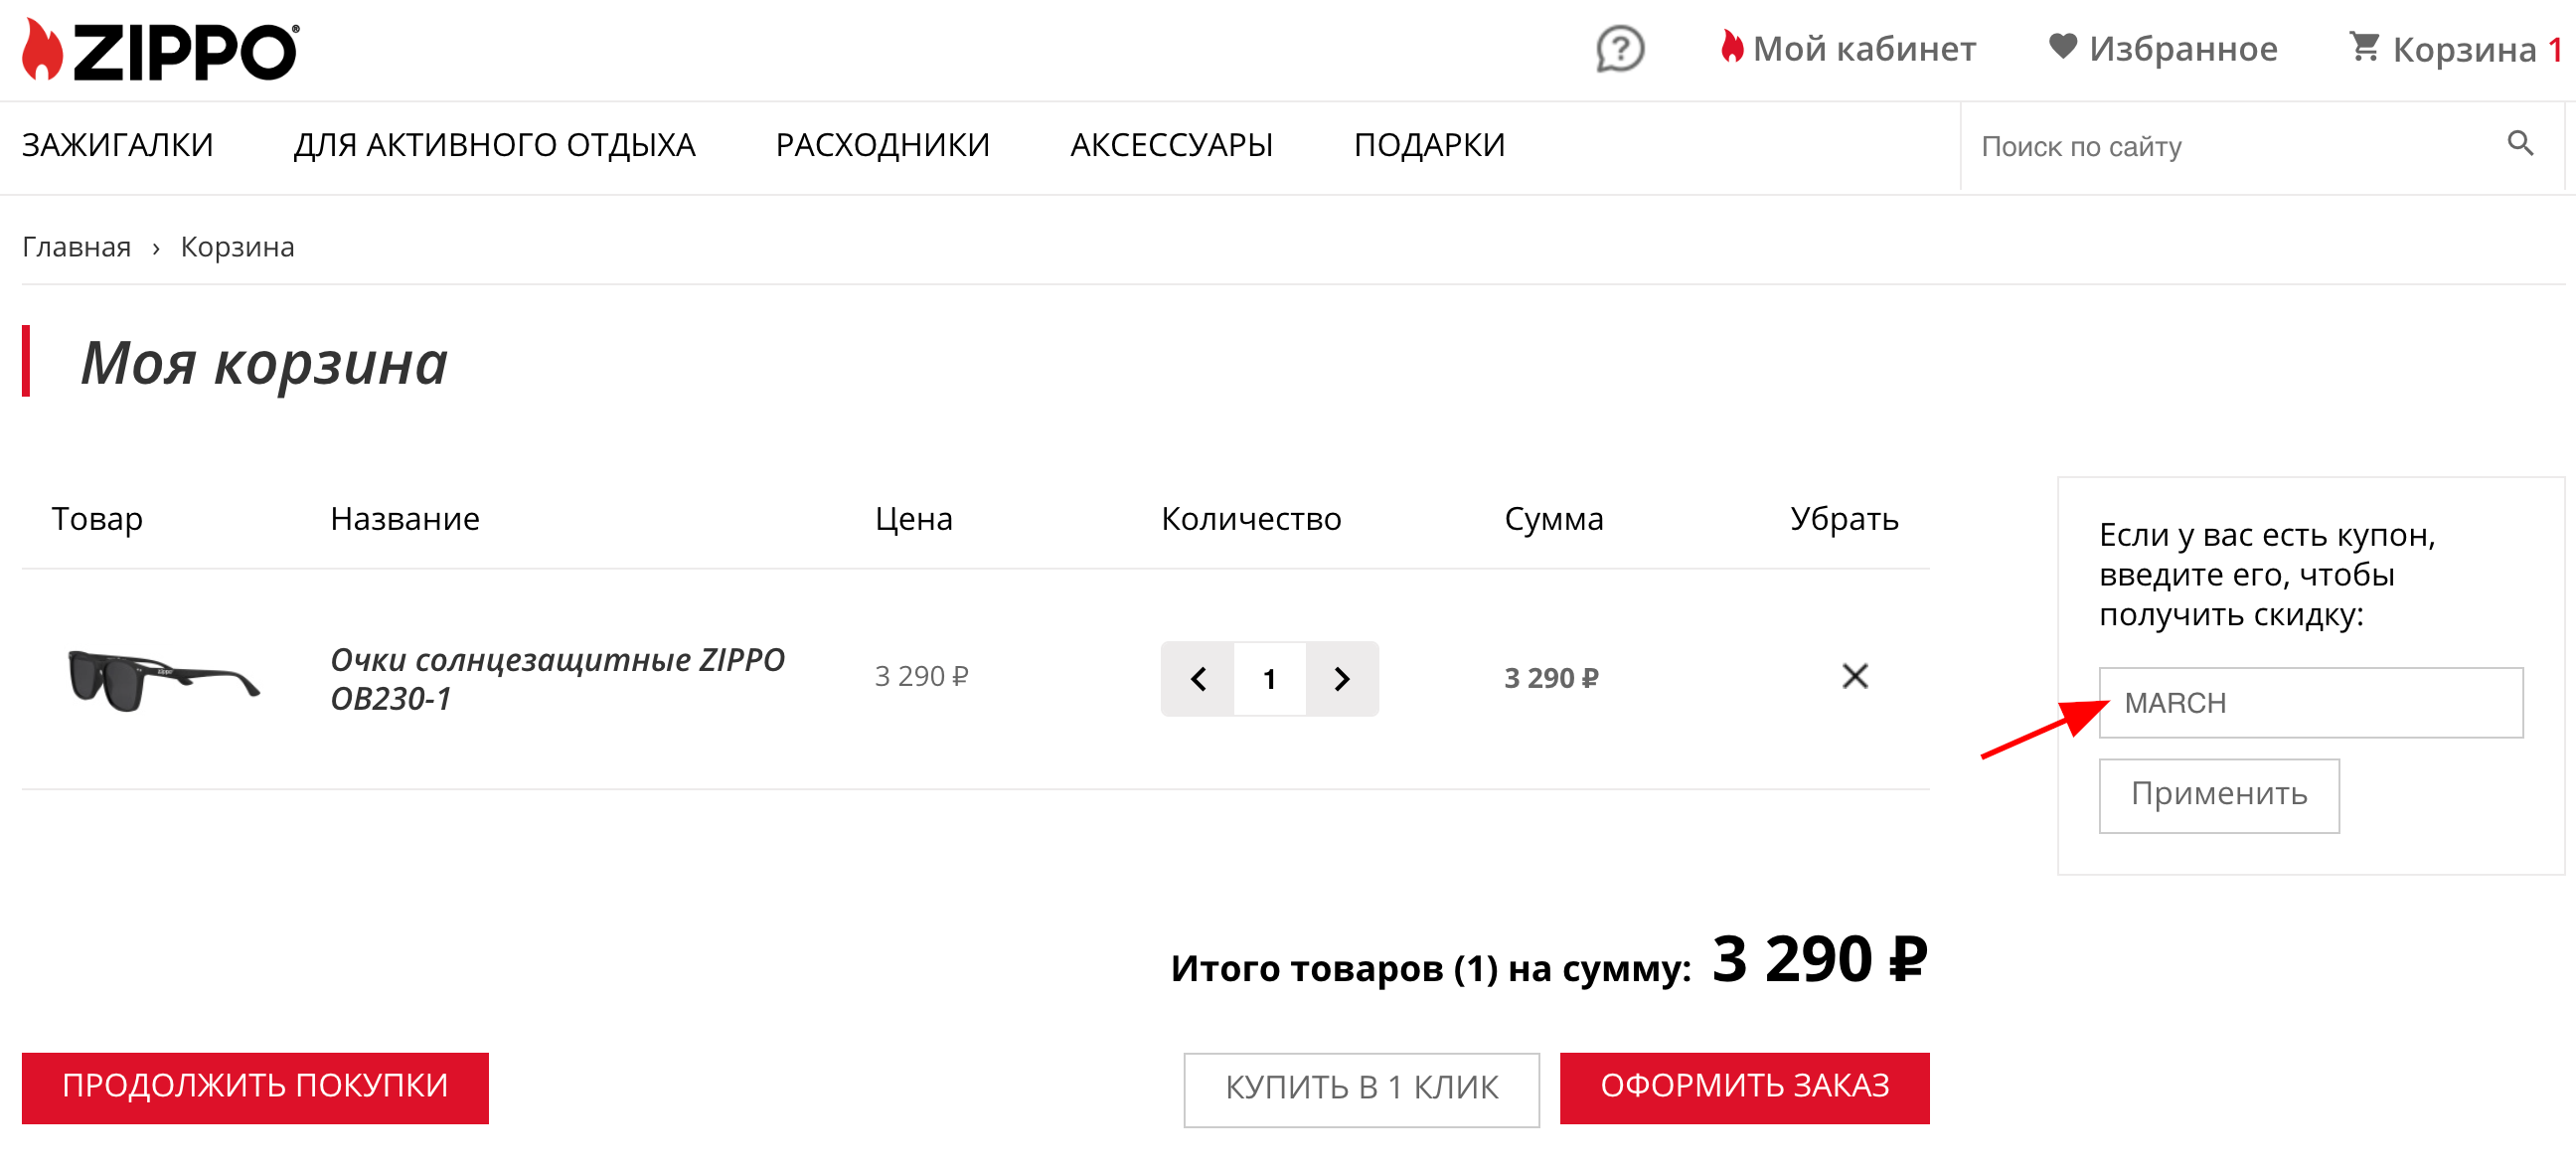Increase quantity with the right arrow
The width and height of the screenshot is (2576, 1173).
point(1341,679)
